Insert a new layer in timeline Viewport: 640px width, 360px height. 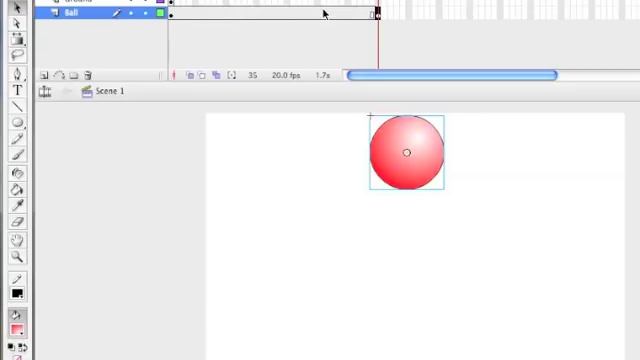[44, 75]
